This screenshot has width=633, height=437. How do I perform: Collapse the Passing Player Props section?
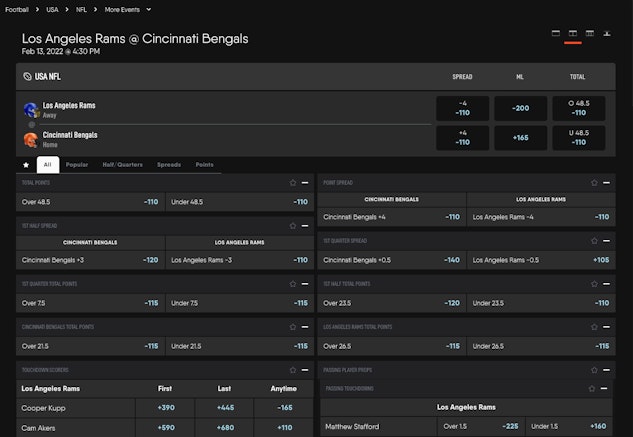(606, 370)
